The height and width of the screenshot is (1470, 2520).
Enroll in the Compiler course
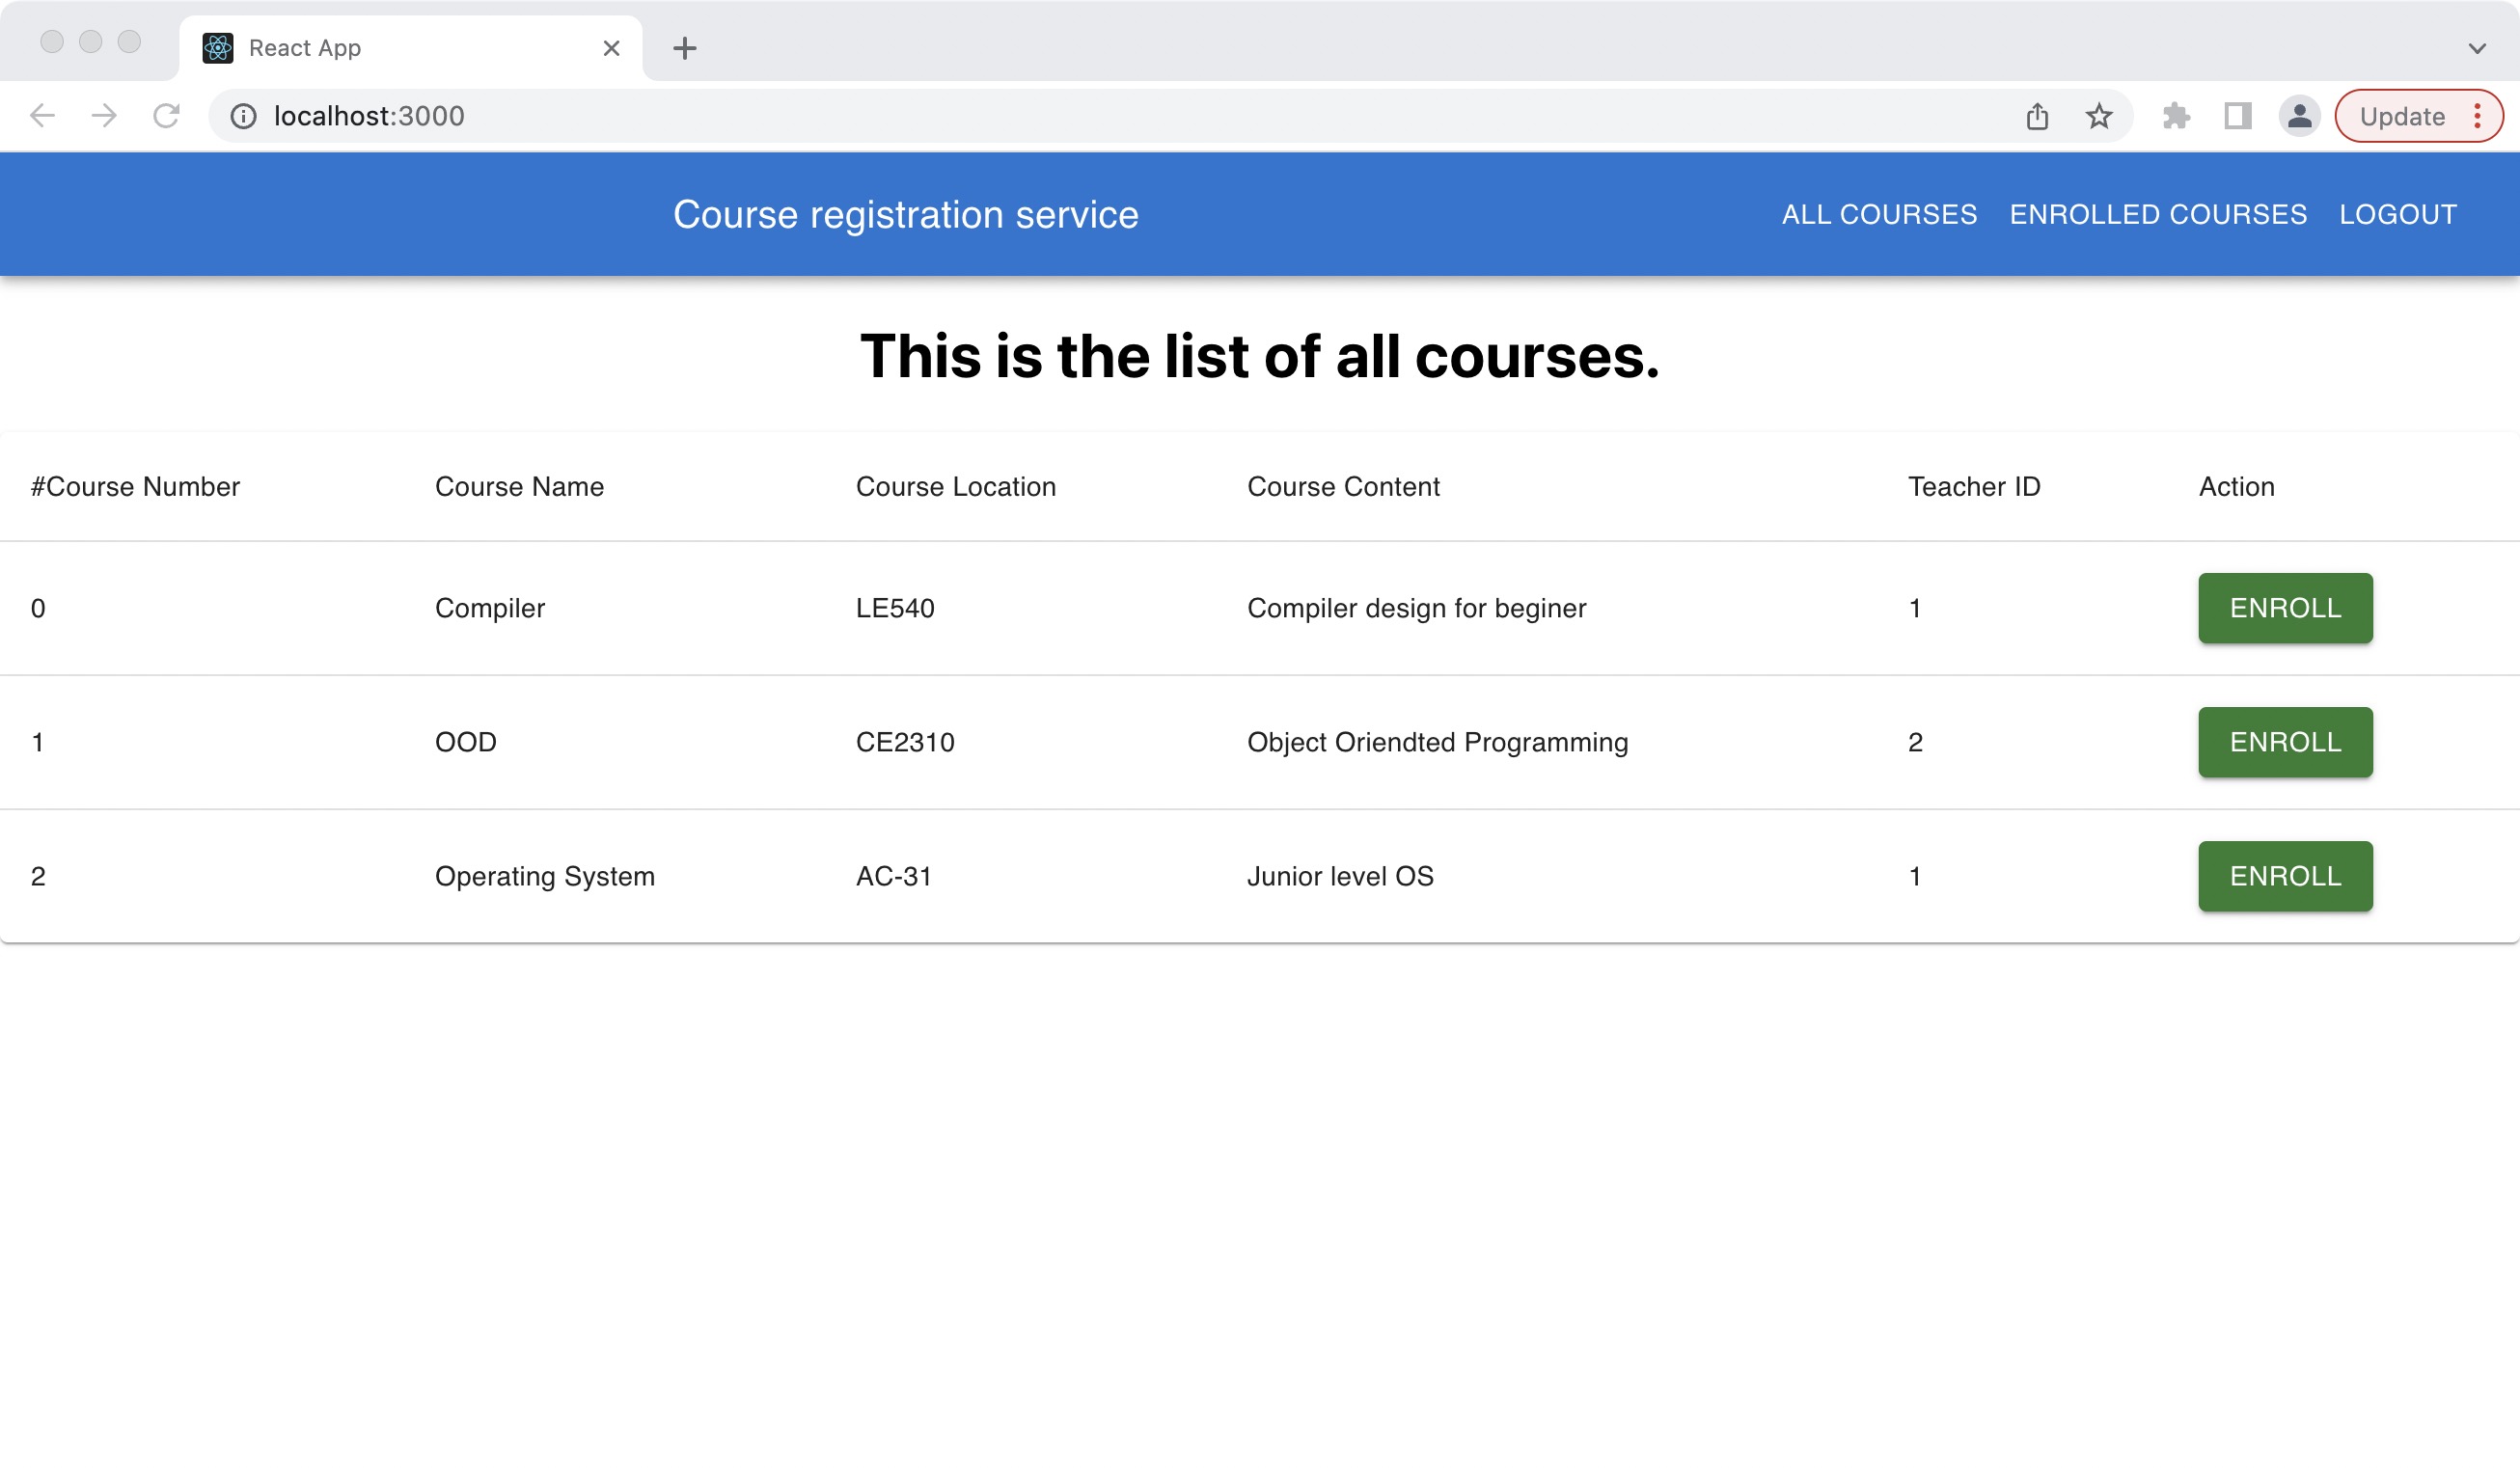pyautogui.click(x=2285, y=607)
